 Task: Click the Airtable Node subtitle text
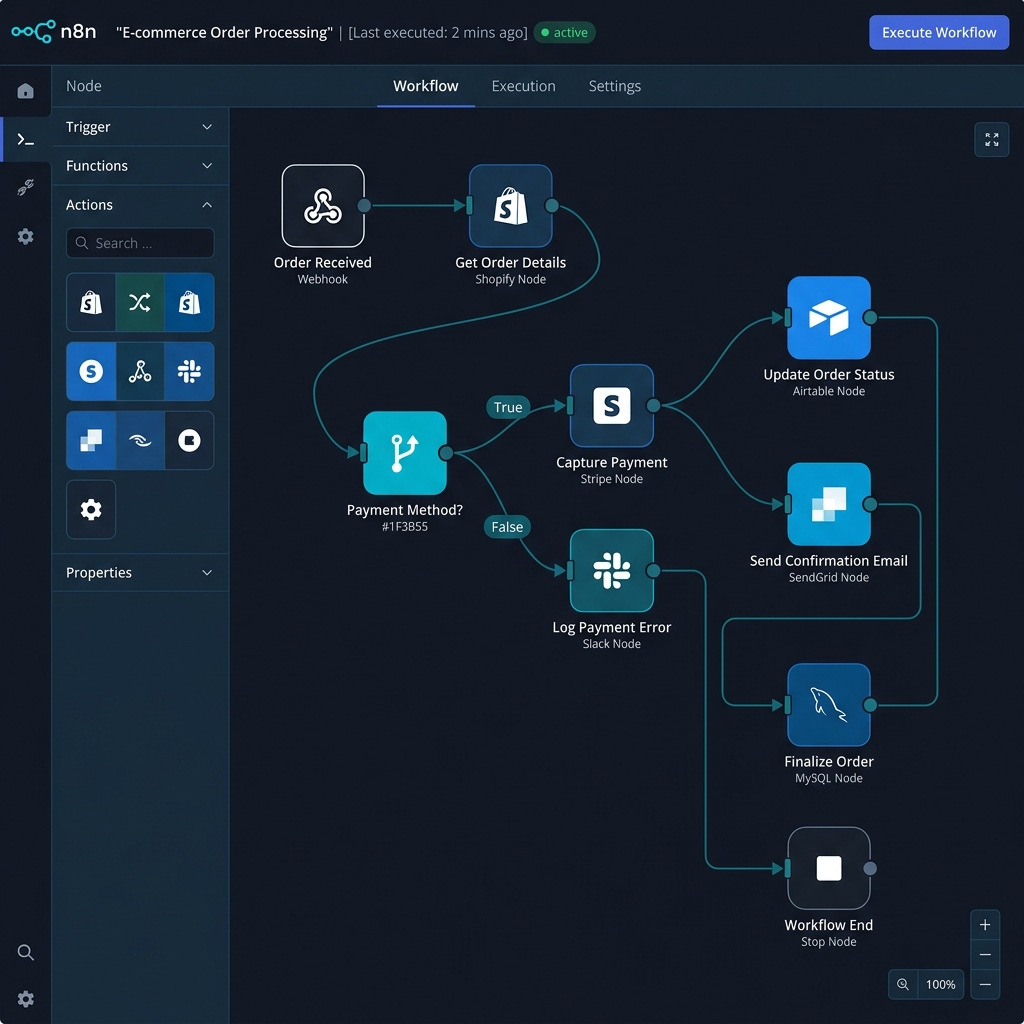pos(829,391)
